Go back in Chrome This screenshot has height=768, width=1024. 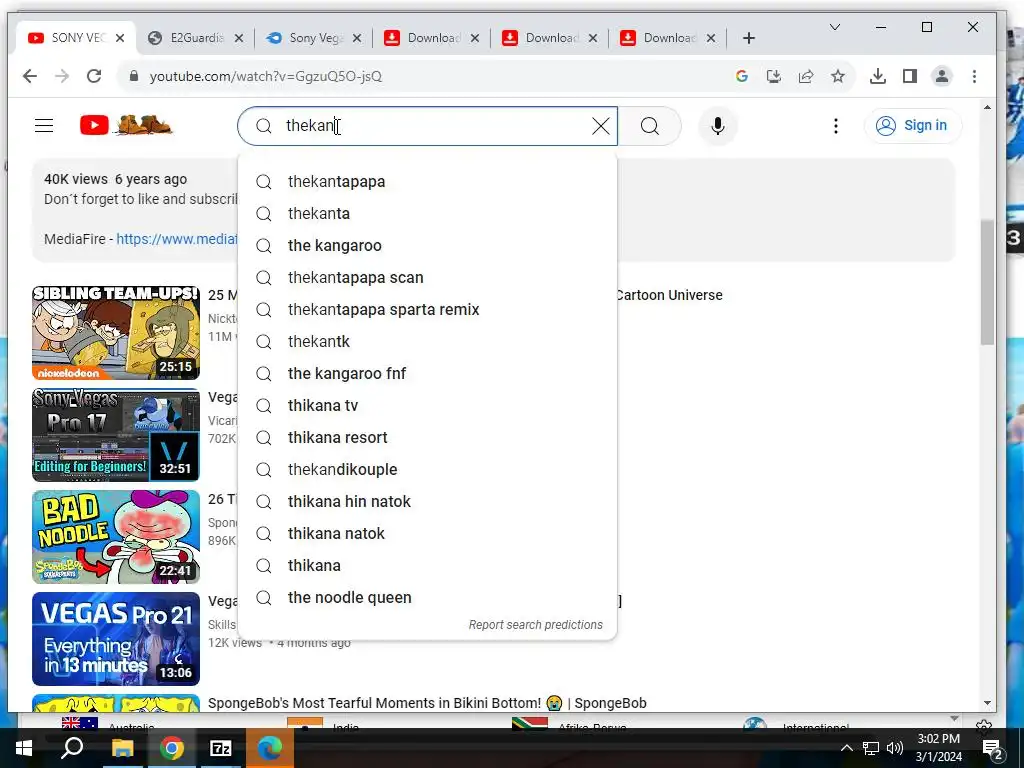click(x=30, y=76)
